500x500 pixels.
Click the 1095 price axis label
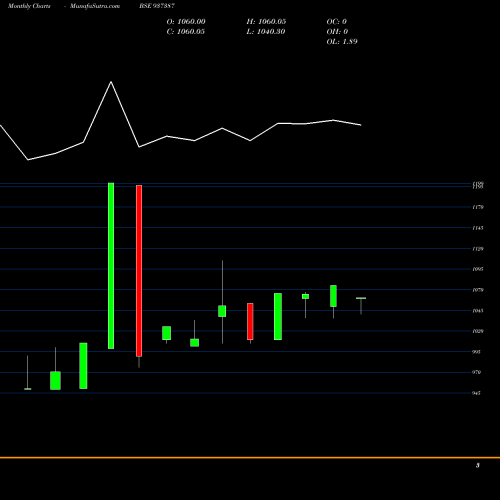[x=478, y=269]
